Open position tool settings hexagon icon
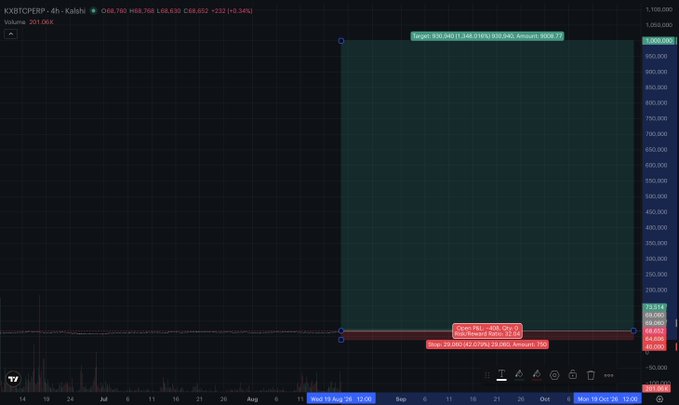The width and height of the screenshot is (679, 405). click(x=554, y=375)
